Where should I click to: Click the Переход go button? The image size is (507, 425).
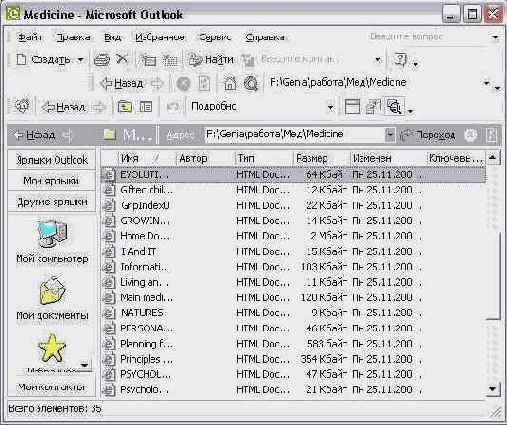pyautogui.click(x=427, y=135)
